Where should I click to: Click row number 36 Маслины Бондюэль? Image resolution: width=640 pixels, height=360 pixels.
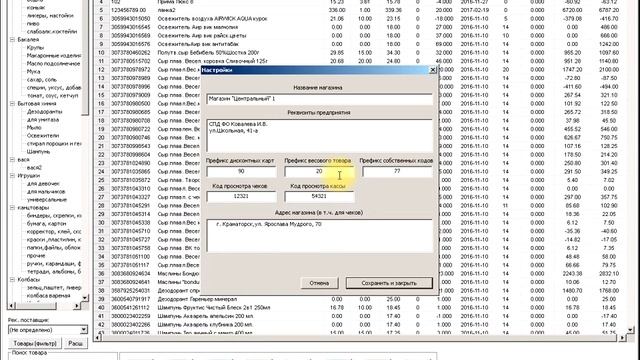(x=101, y=273)
